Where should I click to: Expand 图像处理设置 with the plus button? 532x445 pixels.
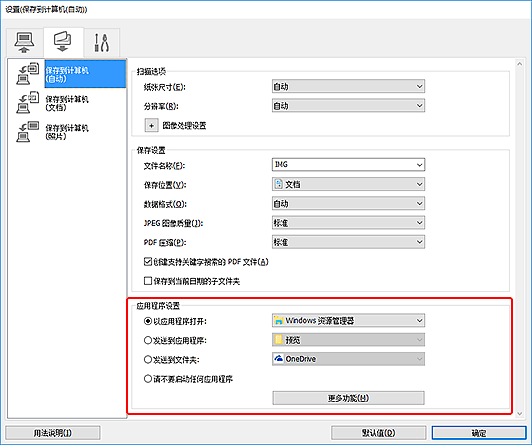pyautogui.click(x=151, y=125)
